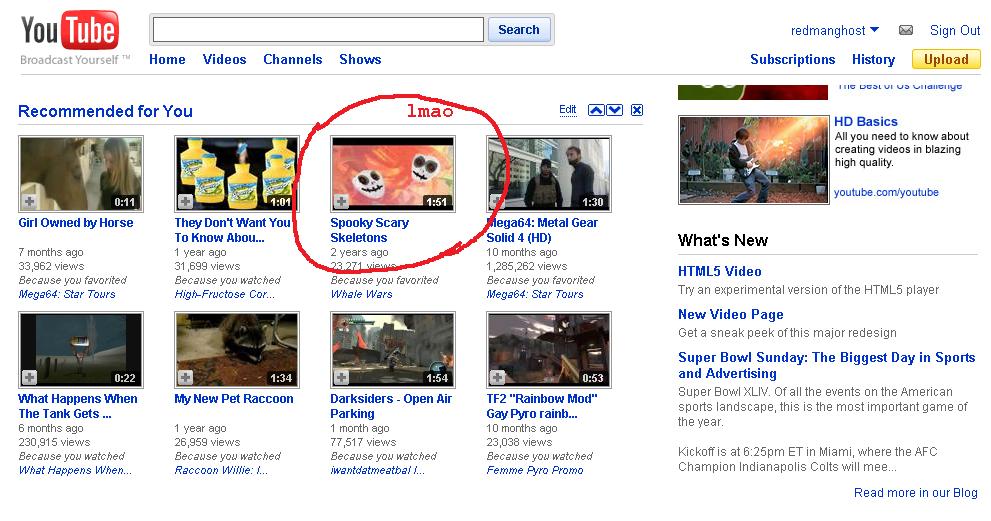Open Darksiders video thumbnail
This screenshot has width=991, height=521.
point(392,350)
